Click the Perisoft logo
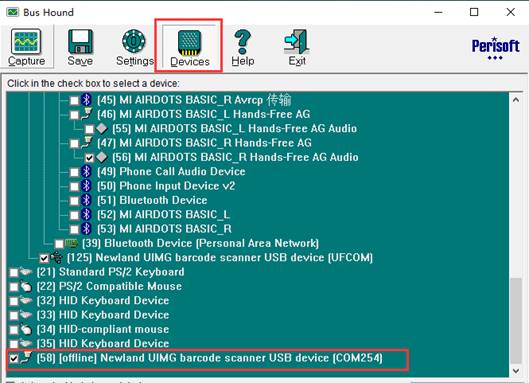529x383 pixels. coord(495,48)
